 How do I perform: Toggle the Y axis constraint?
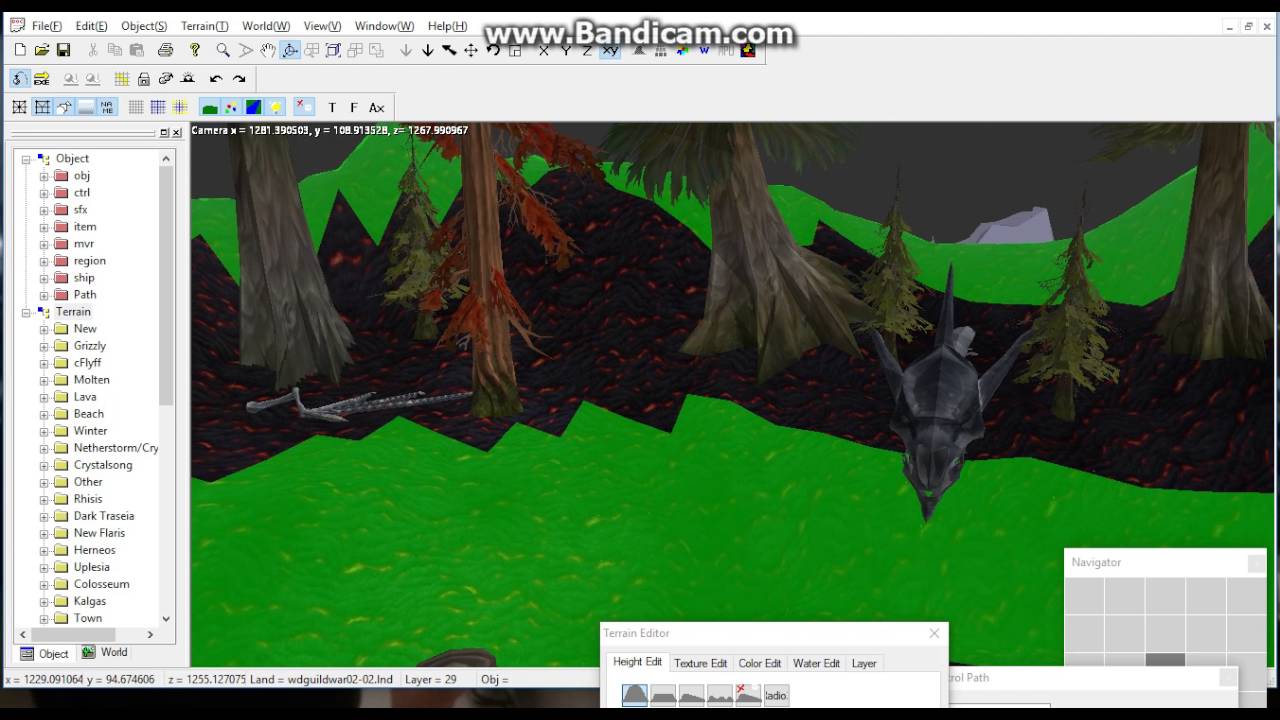[x=566, y=50]
